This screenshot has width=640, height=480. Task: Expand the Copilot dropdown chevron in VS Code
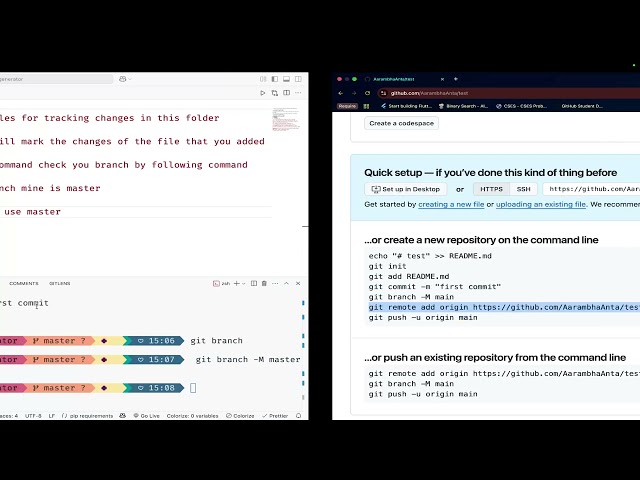click(x=130, y=79)
